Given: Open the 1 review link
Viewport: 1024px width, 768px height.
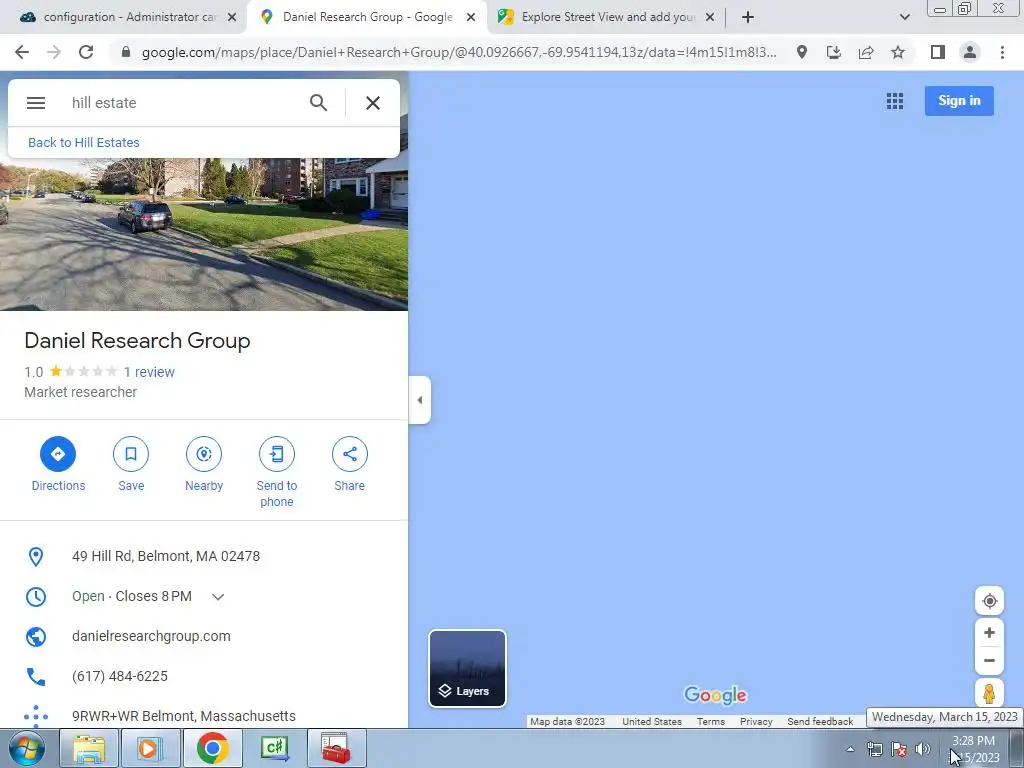Looking at the screenshot, I should coord(149,372).
